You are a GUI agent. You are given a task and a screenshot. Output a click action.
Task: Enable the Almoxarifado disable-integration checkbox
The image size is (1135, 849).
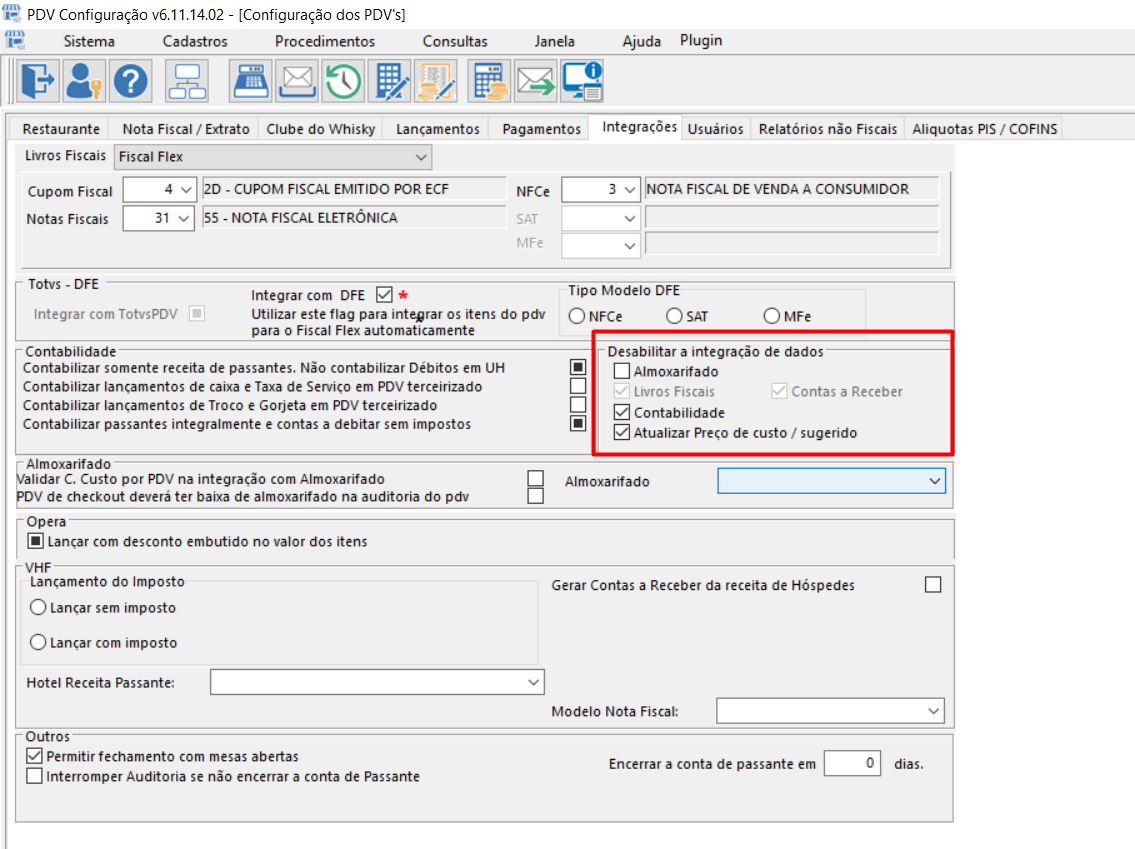click(x=622, y=371)
